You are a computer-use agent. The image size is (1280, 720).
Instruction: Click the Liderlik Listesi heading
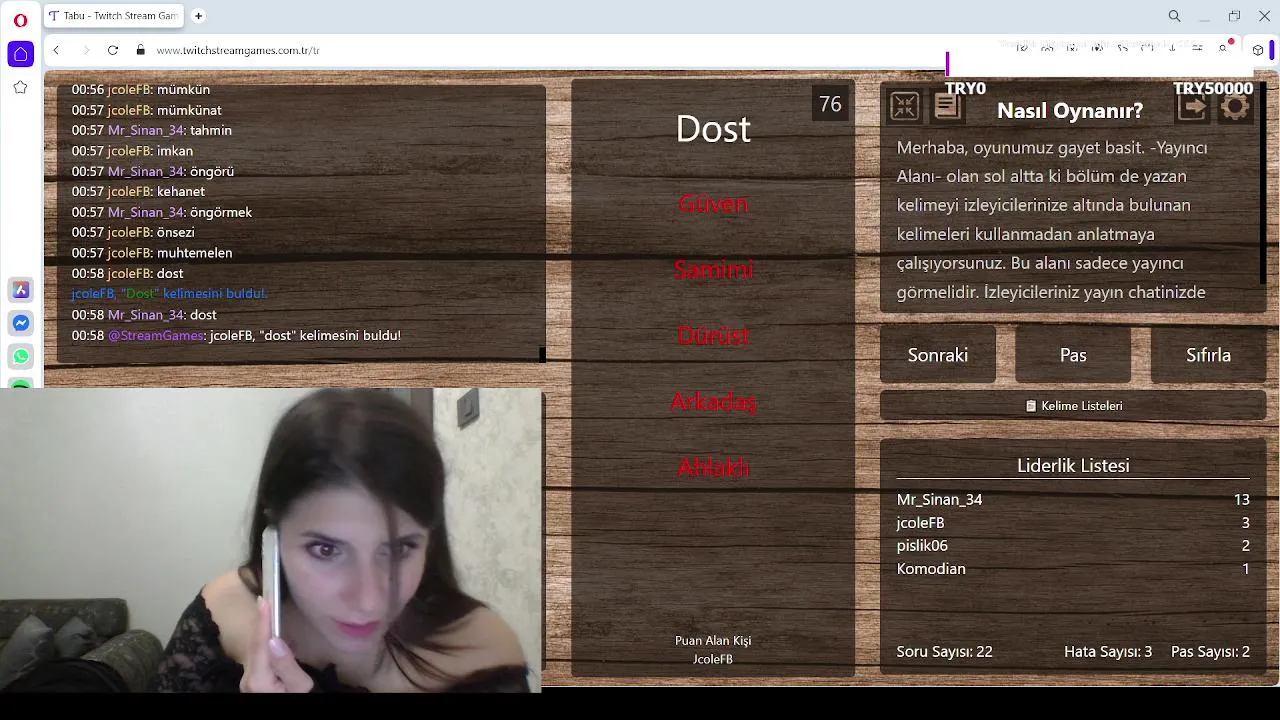coord(1073,466)
